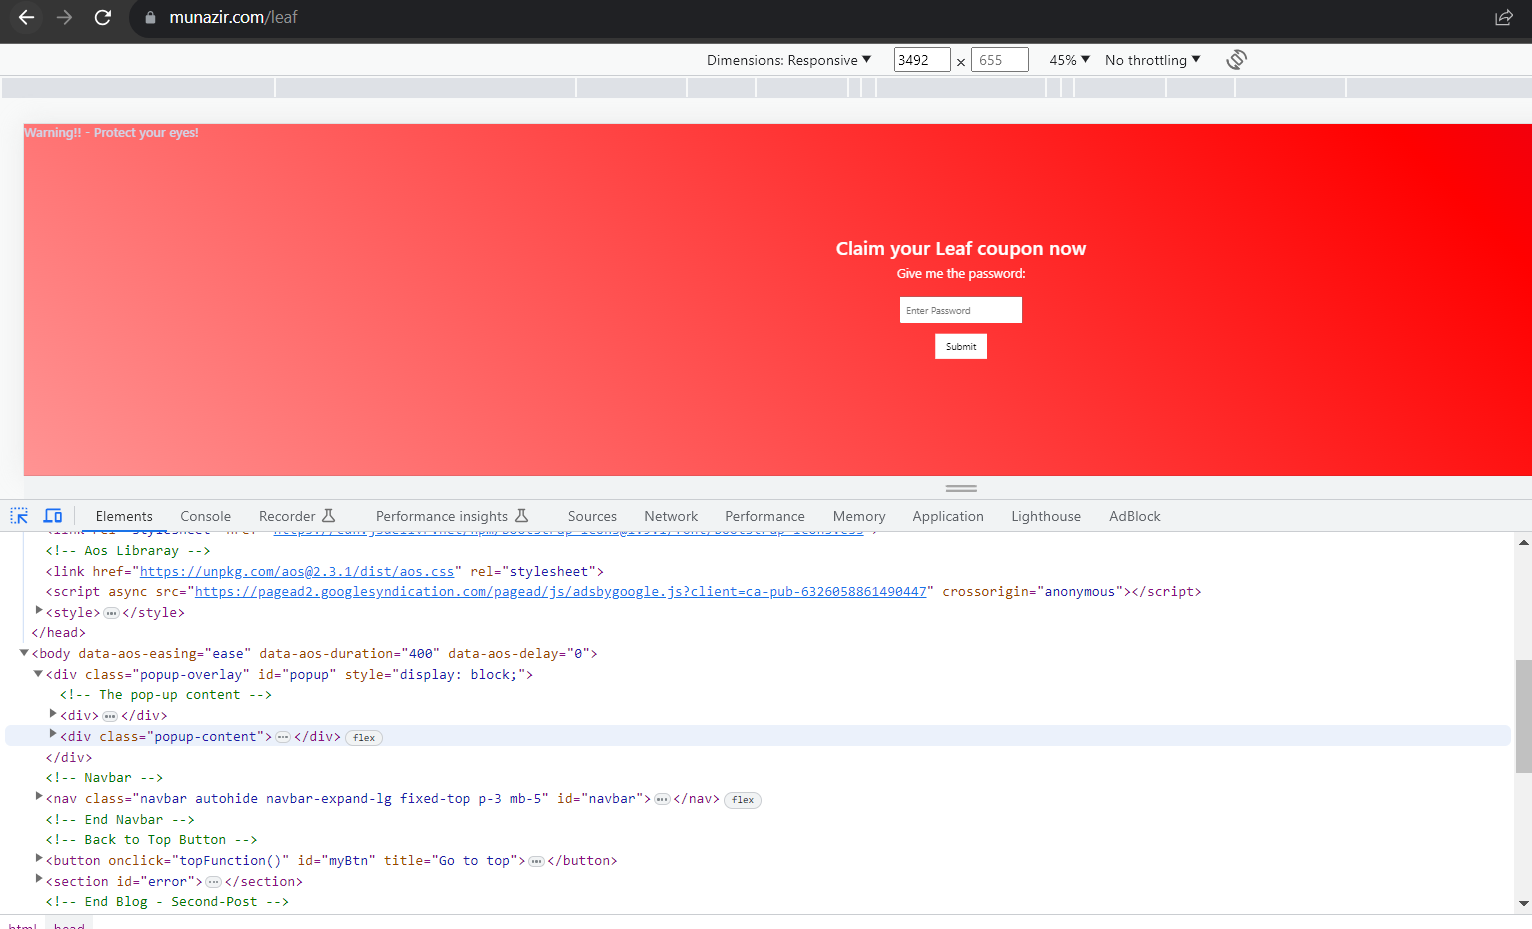Click the Submit button on the coupon popup
The image size is (1532, 929).
960,346
